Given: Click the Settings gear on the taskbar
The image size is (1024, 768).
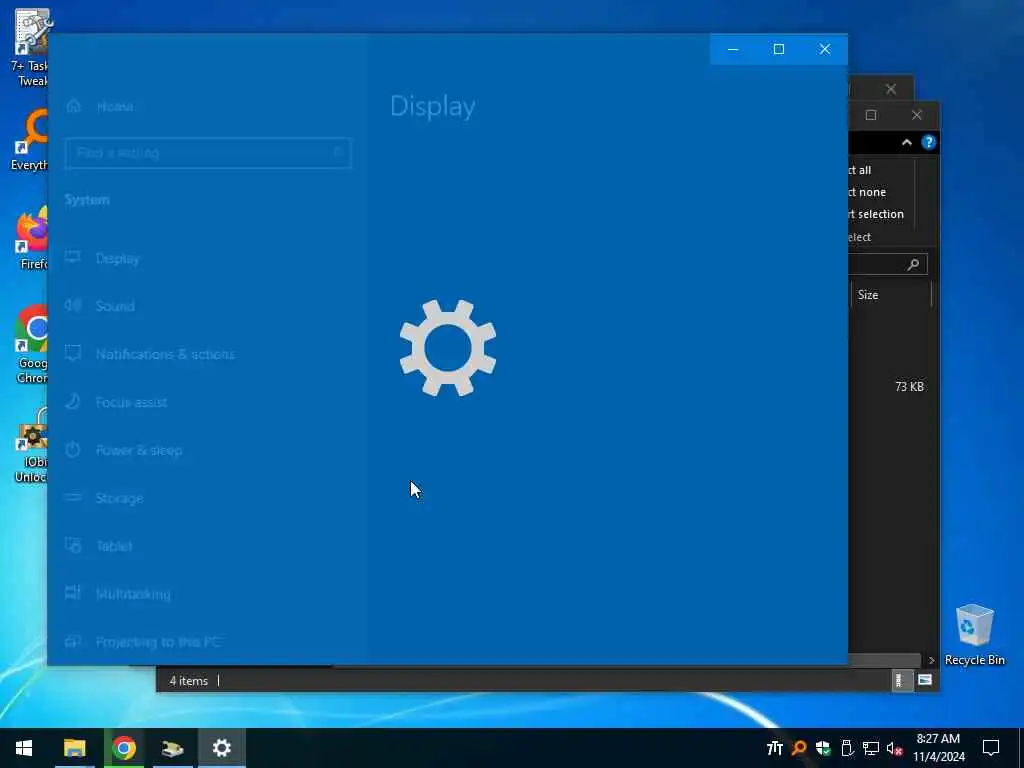Looking at the screenshot, I should (x=221, y=748).
